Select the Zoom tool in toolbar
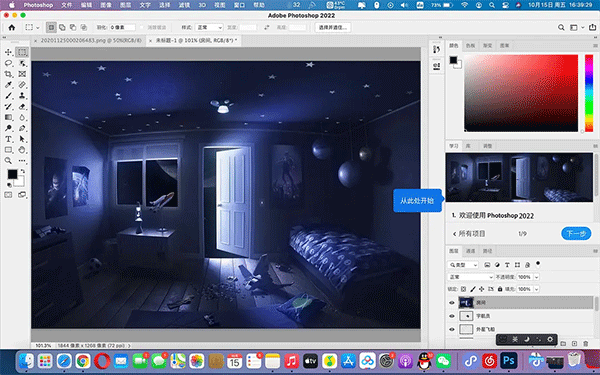 tap(8, 161)
